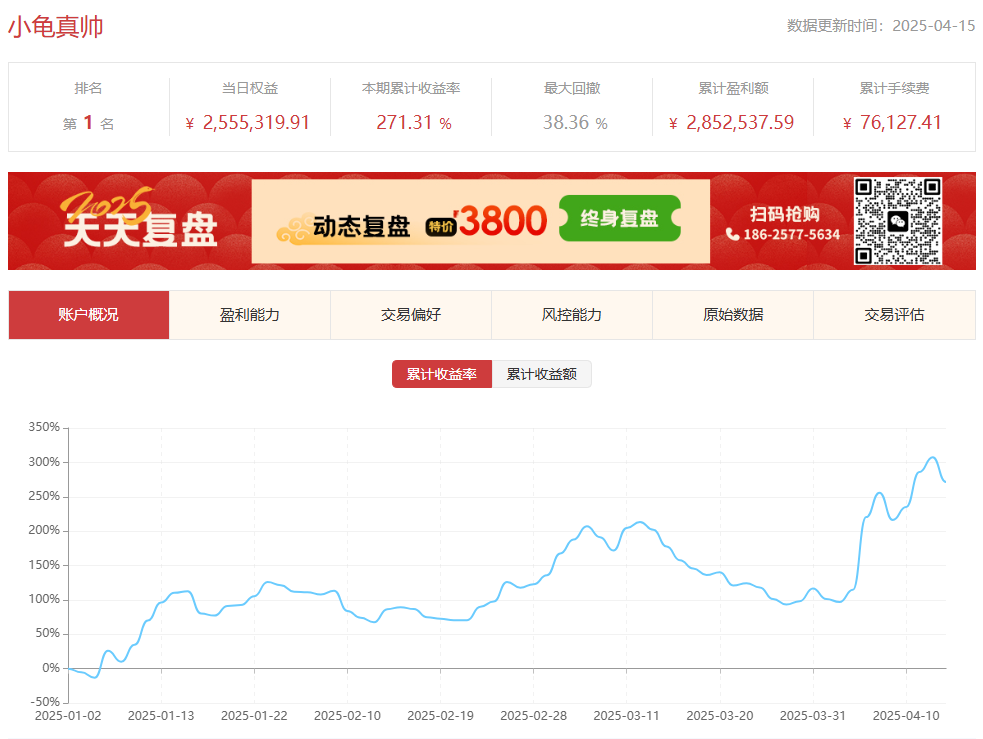Click the 2025-02-19 x-axis date label
The width and height of the screenshot is (983, 739).
pyautogui.click(x=440, y=716)
